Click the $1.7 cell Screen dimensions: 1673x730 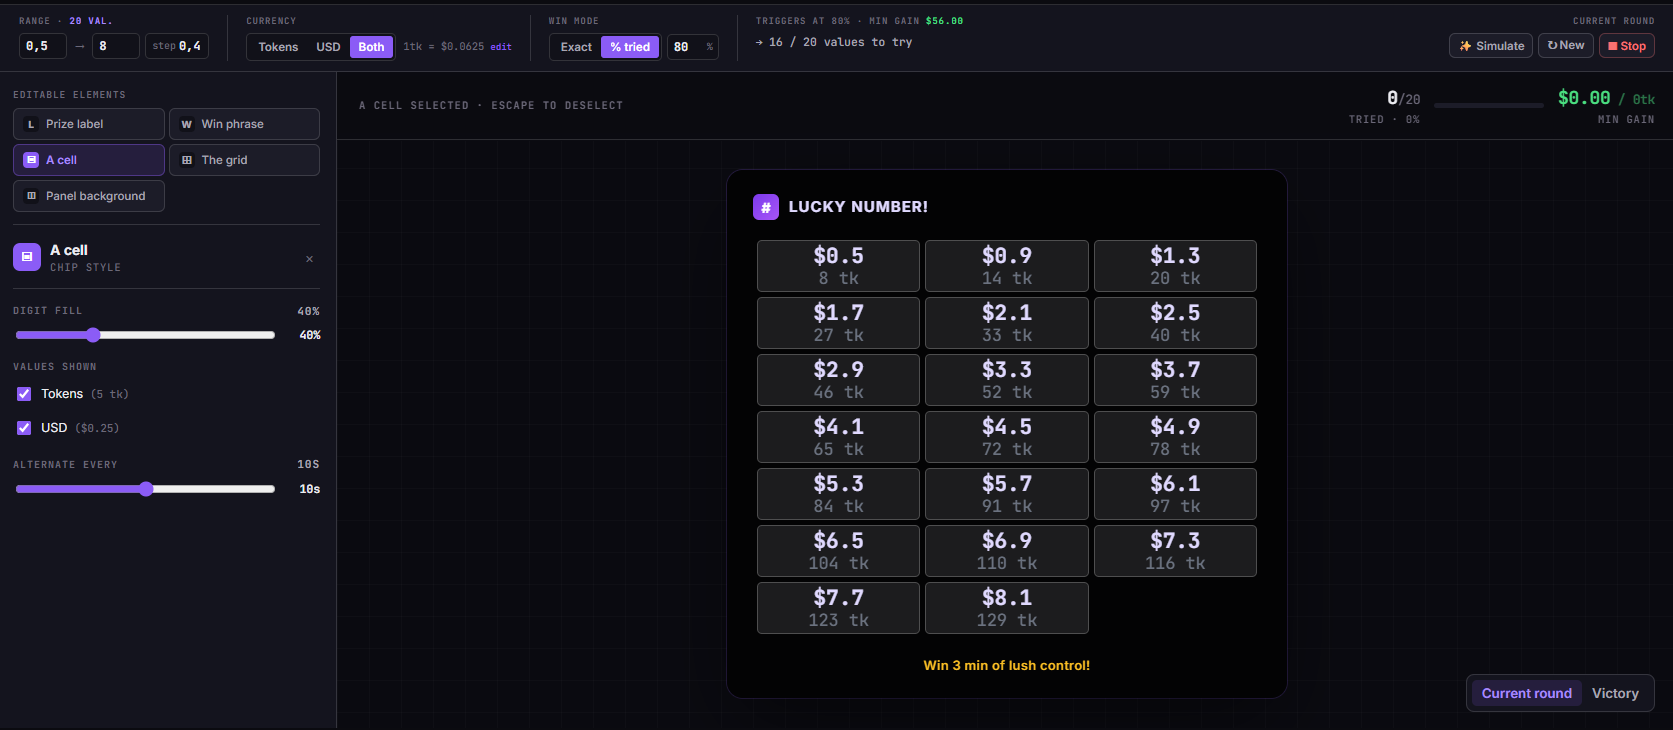point(838,323)
